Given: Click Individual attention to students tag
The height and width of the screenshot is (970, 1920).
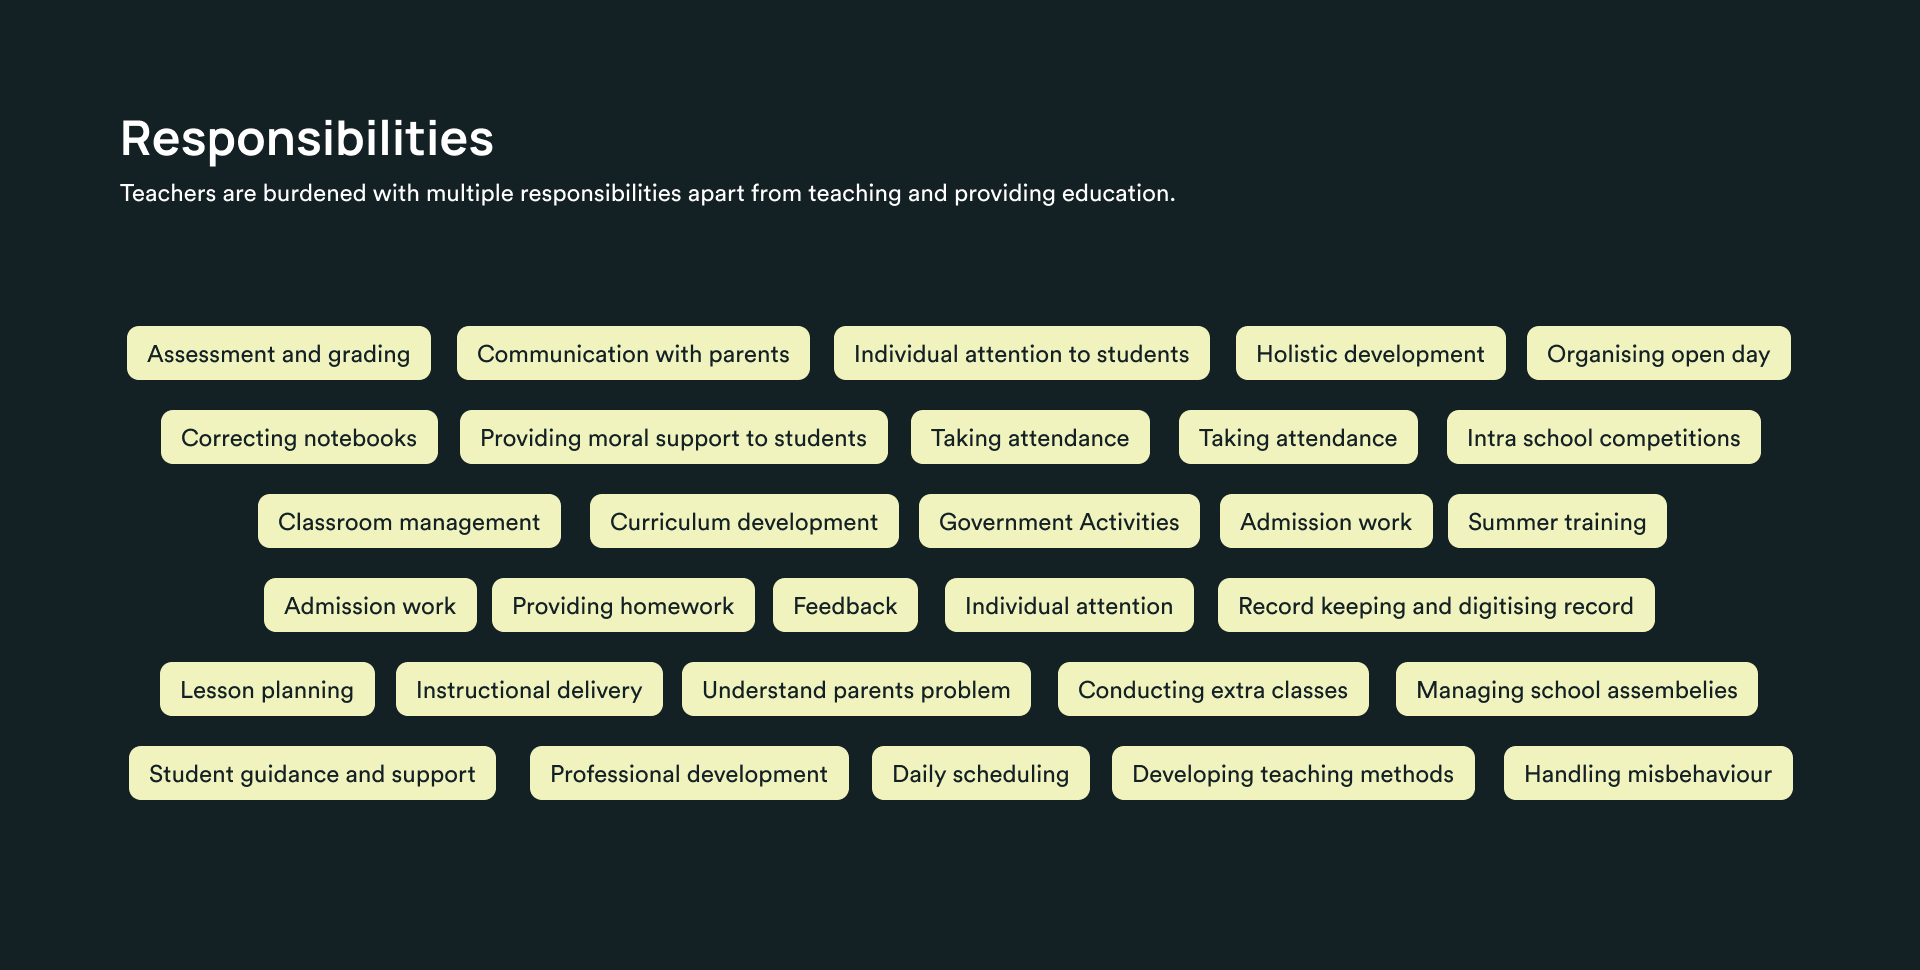Looking at the screenshot, I should click(x=1021, y=354).
